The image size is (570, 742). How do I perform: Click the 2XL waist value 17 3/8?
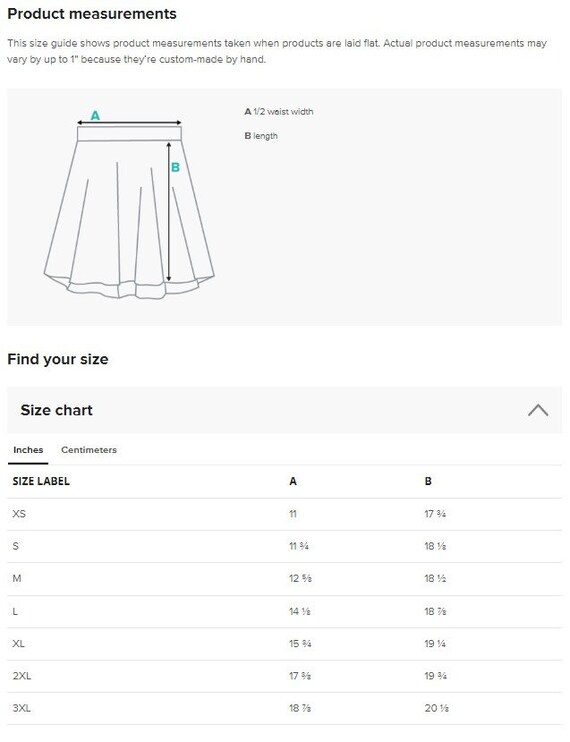pyautogui.click(x=300, y=676)
